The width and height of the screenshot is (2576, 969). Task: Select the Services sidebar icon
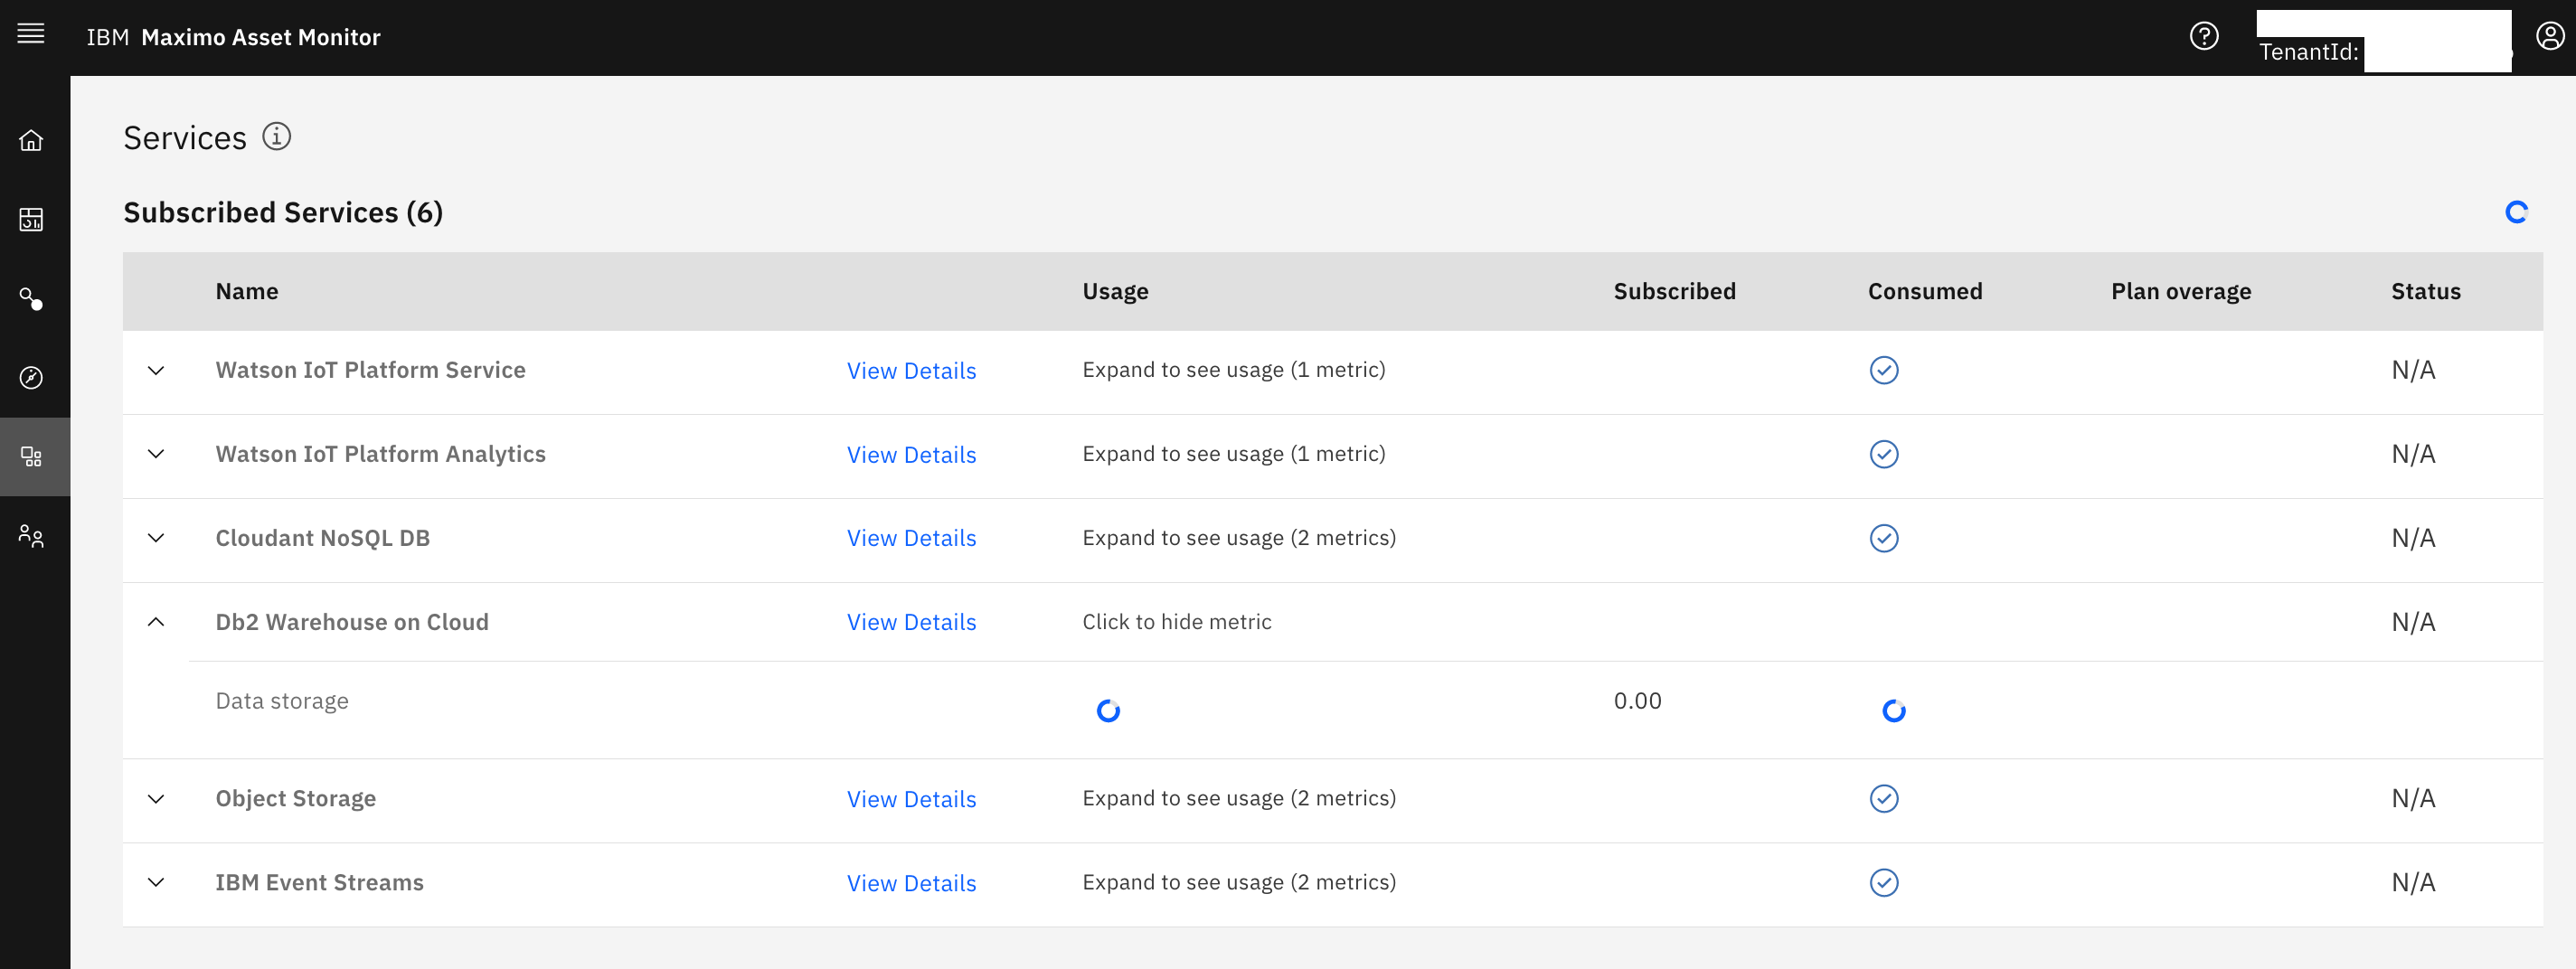(31, 457)
